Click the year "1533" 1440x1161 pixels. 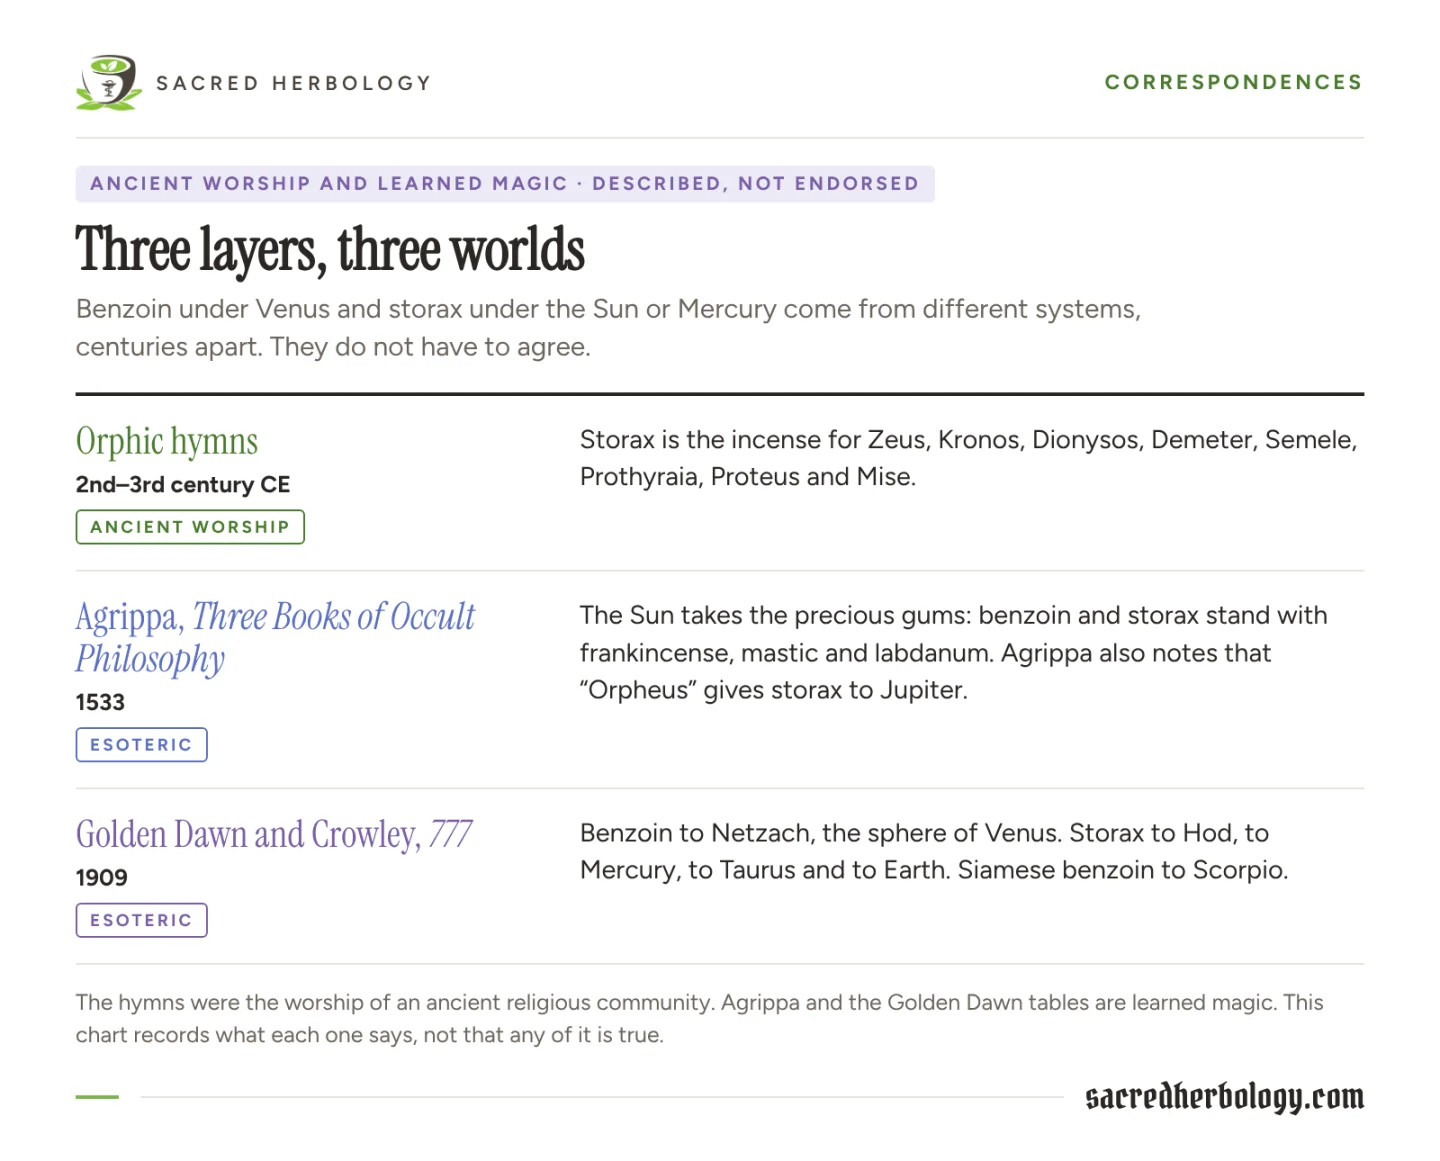[x=100, y=703]
